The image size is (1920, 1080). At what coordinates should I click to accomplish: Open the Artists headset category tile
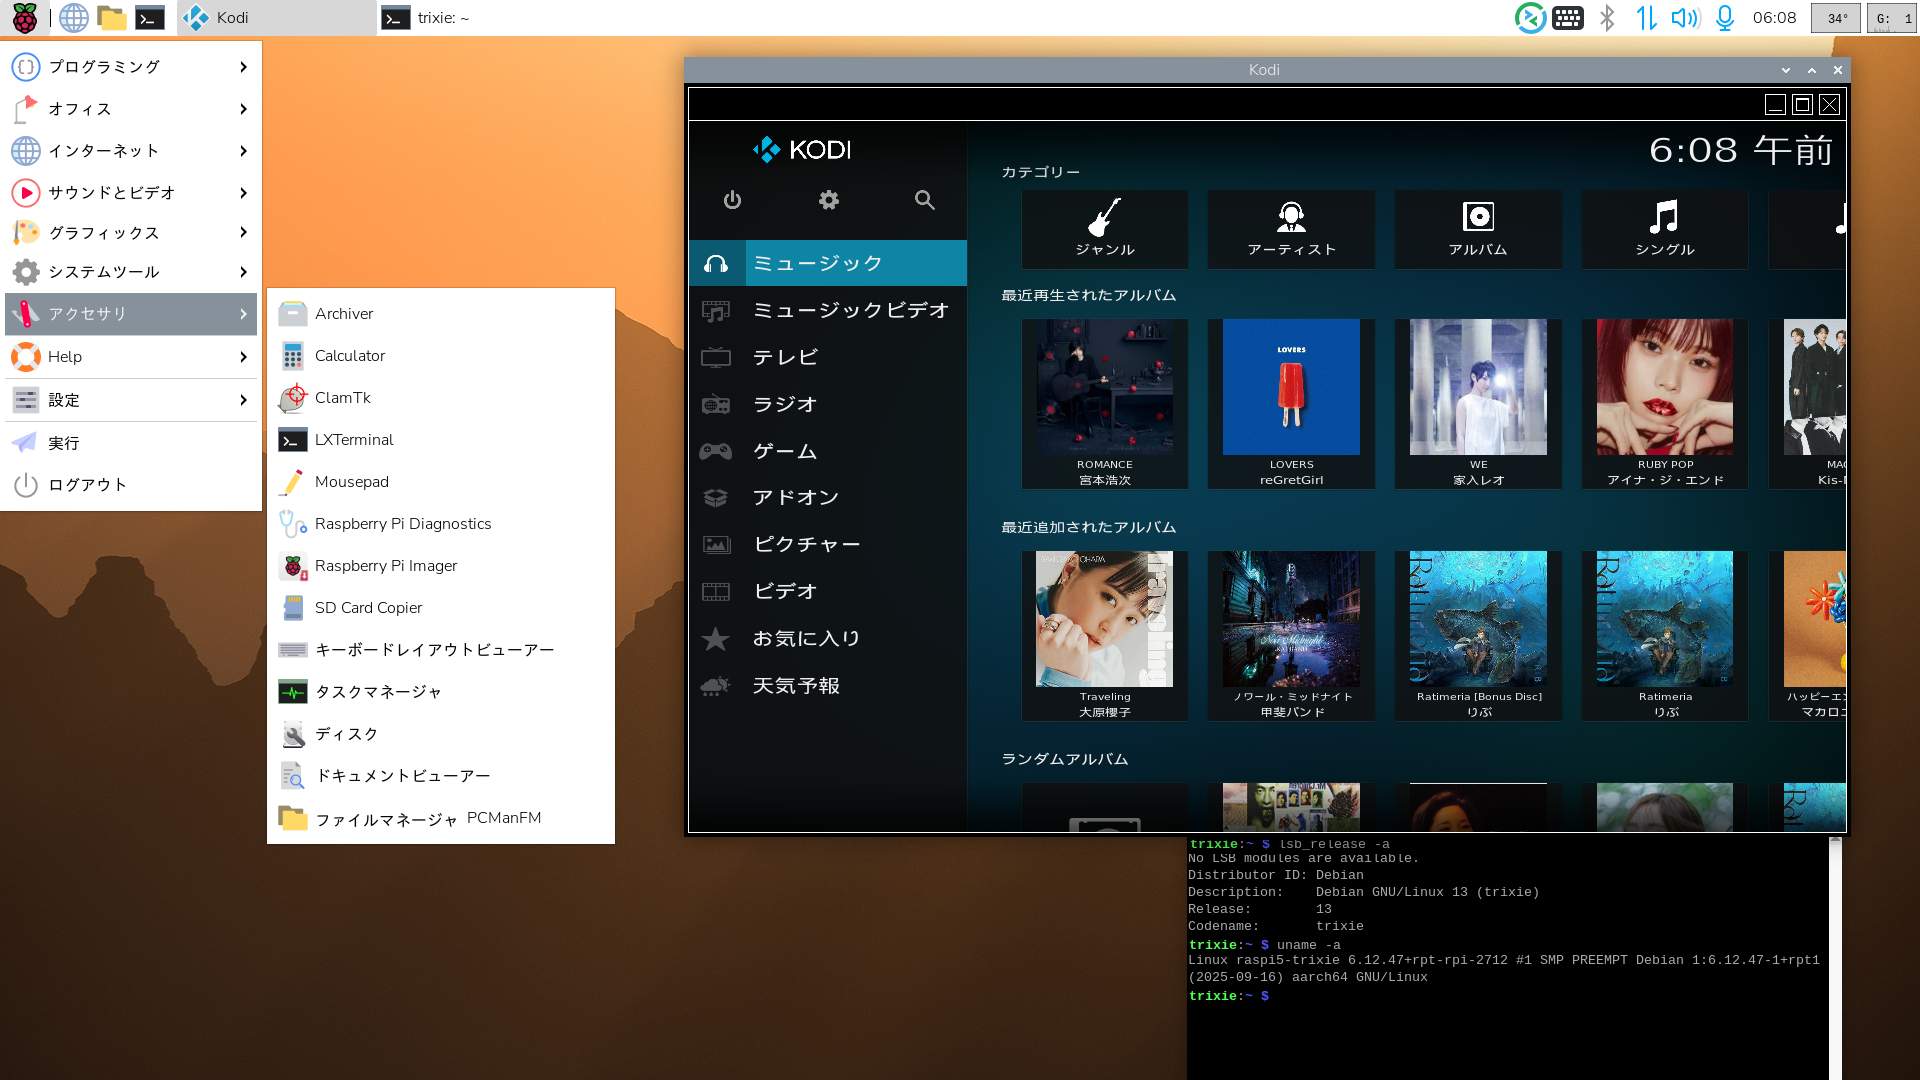(1291, 229)
